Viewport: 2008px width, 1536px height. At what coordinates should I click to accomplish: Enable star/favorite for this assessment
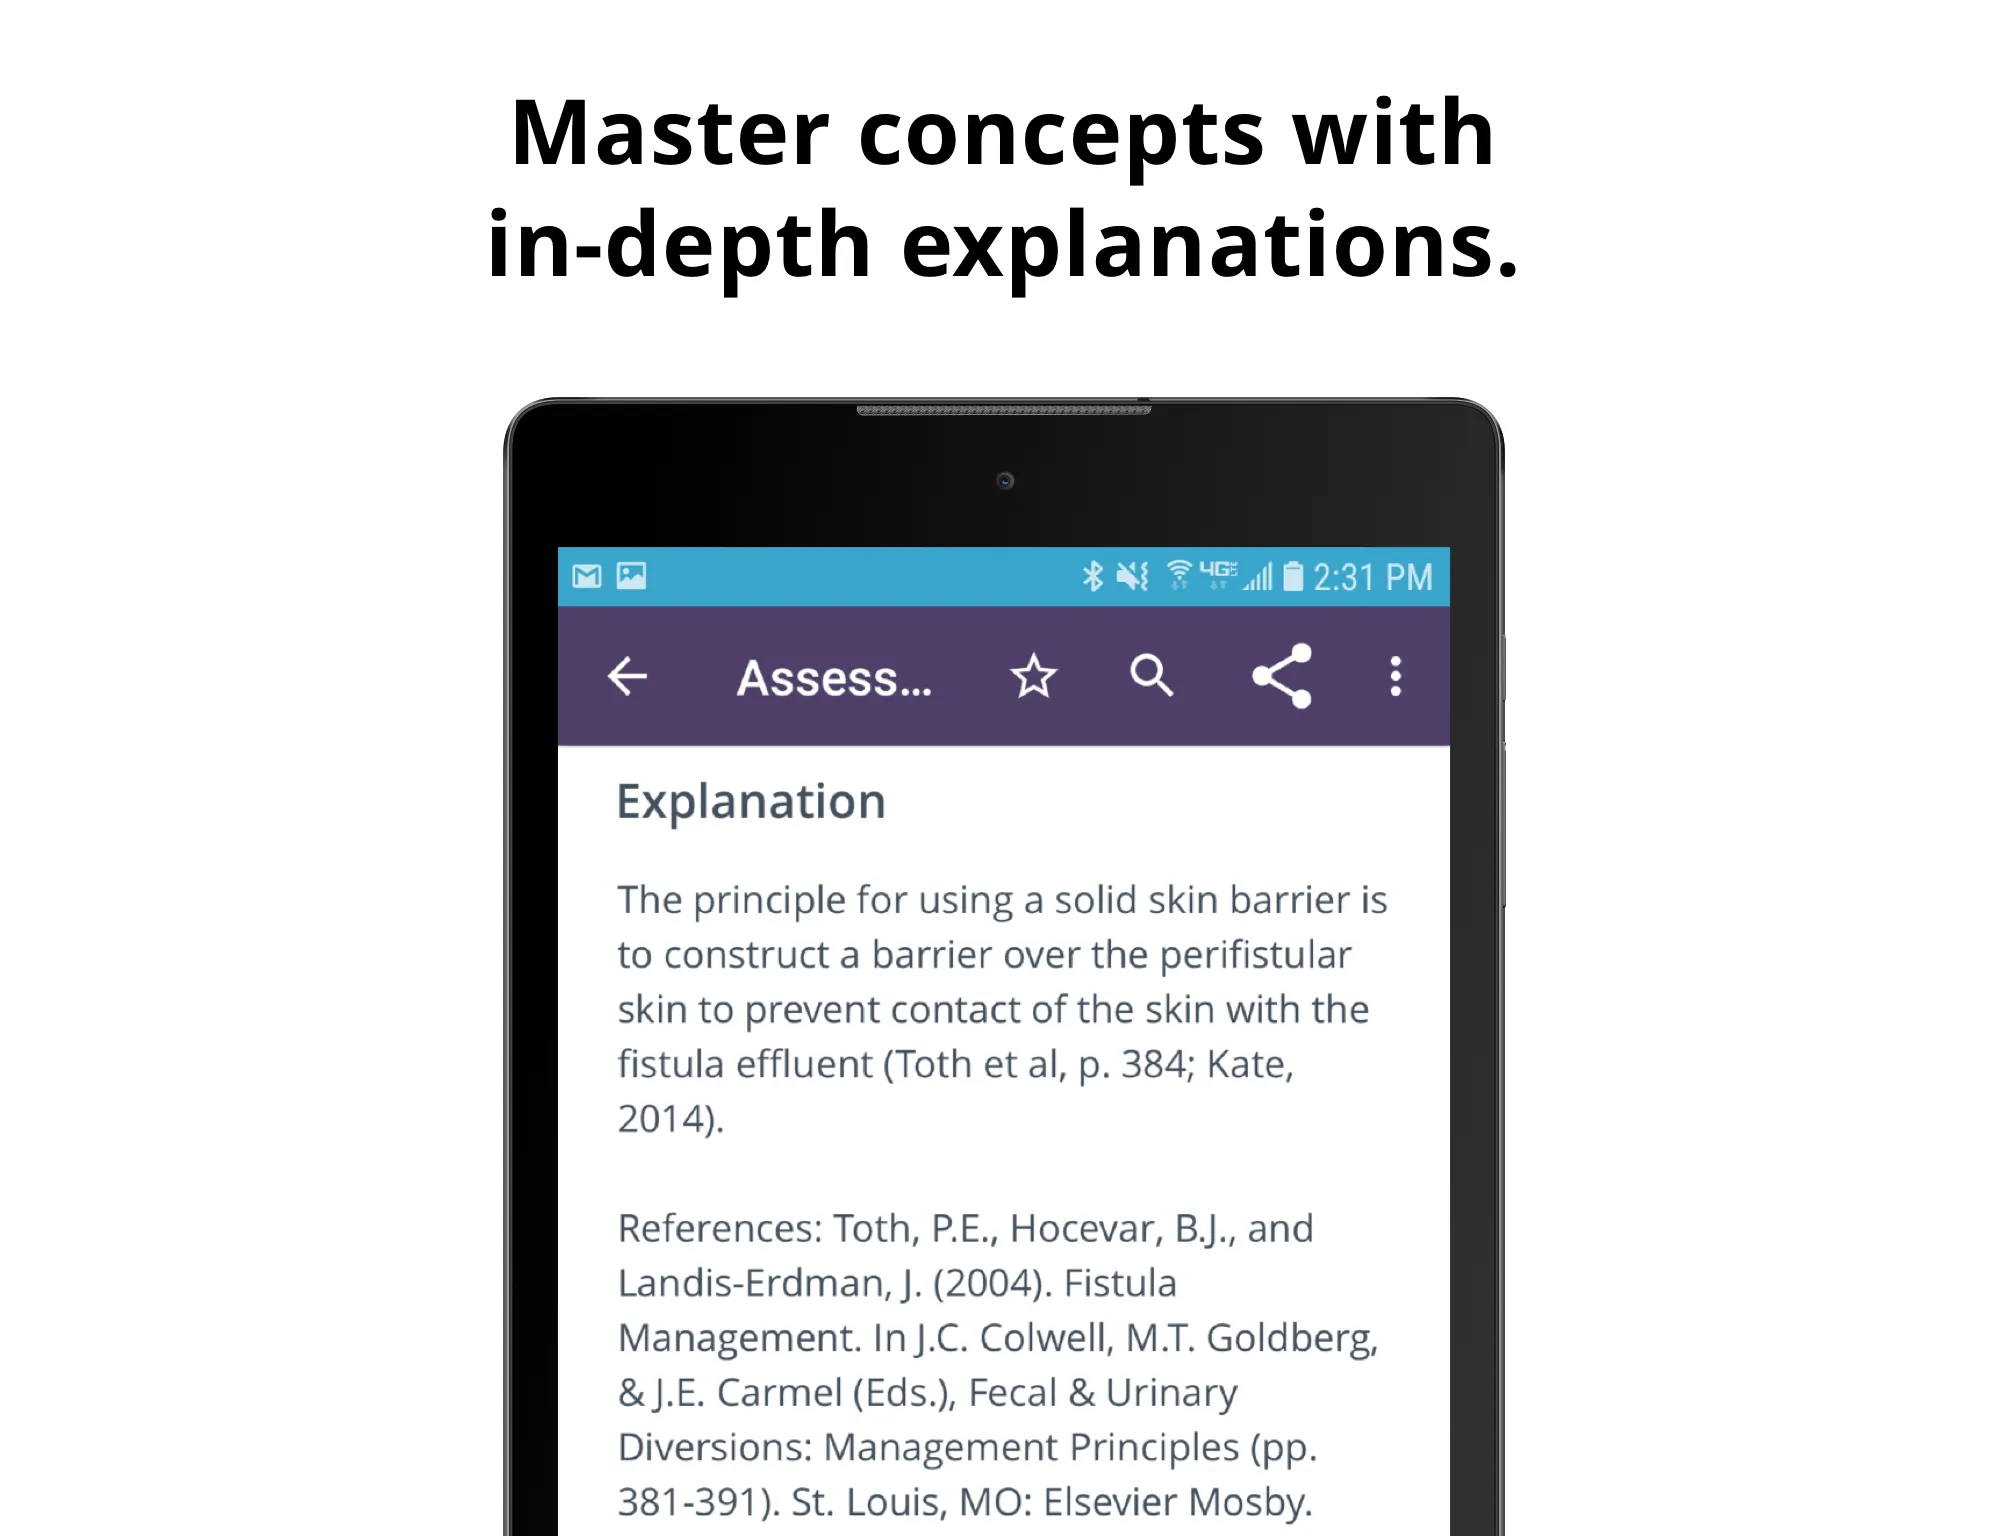point(1032,676)
